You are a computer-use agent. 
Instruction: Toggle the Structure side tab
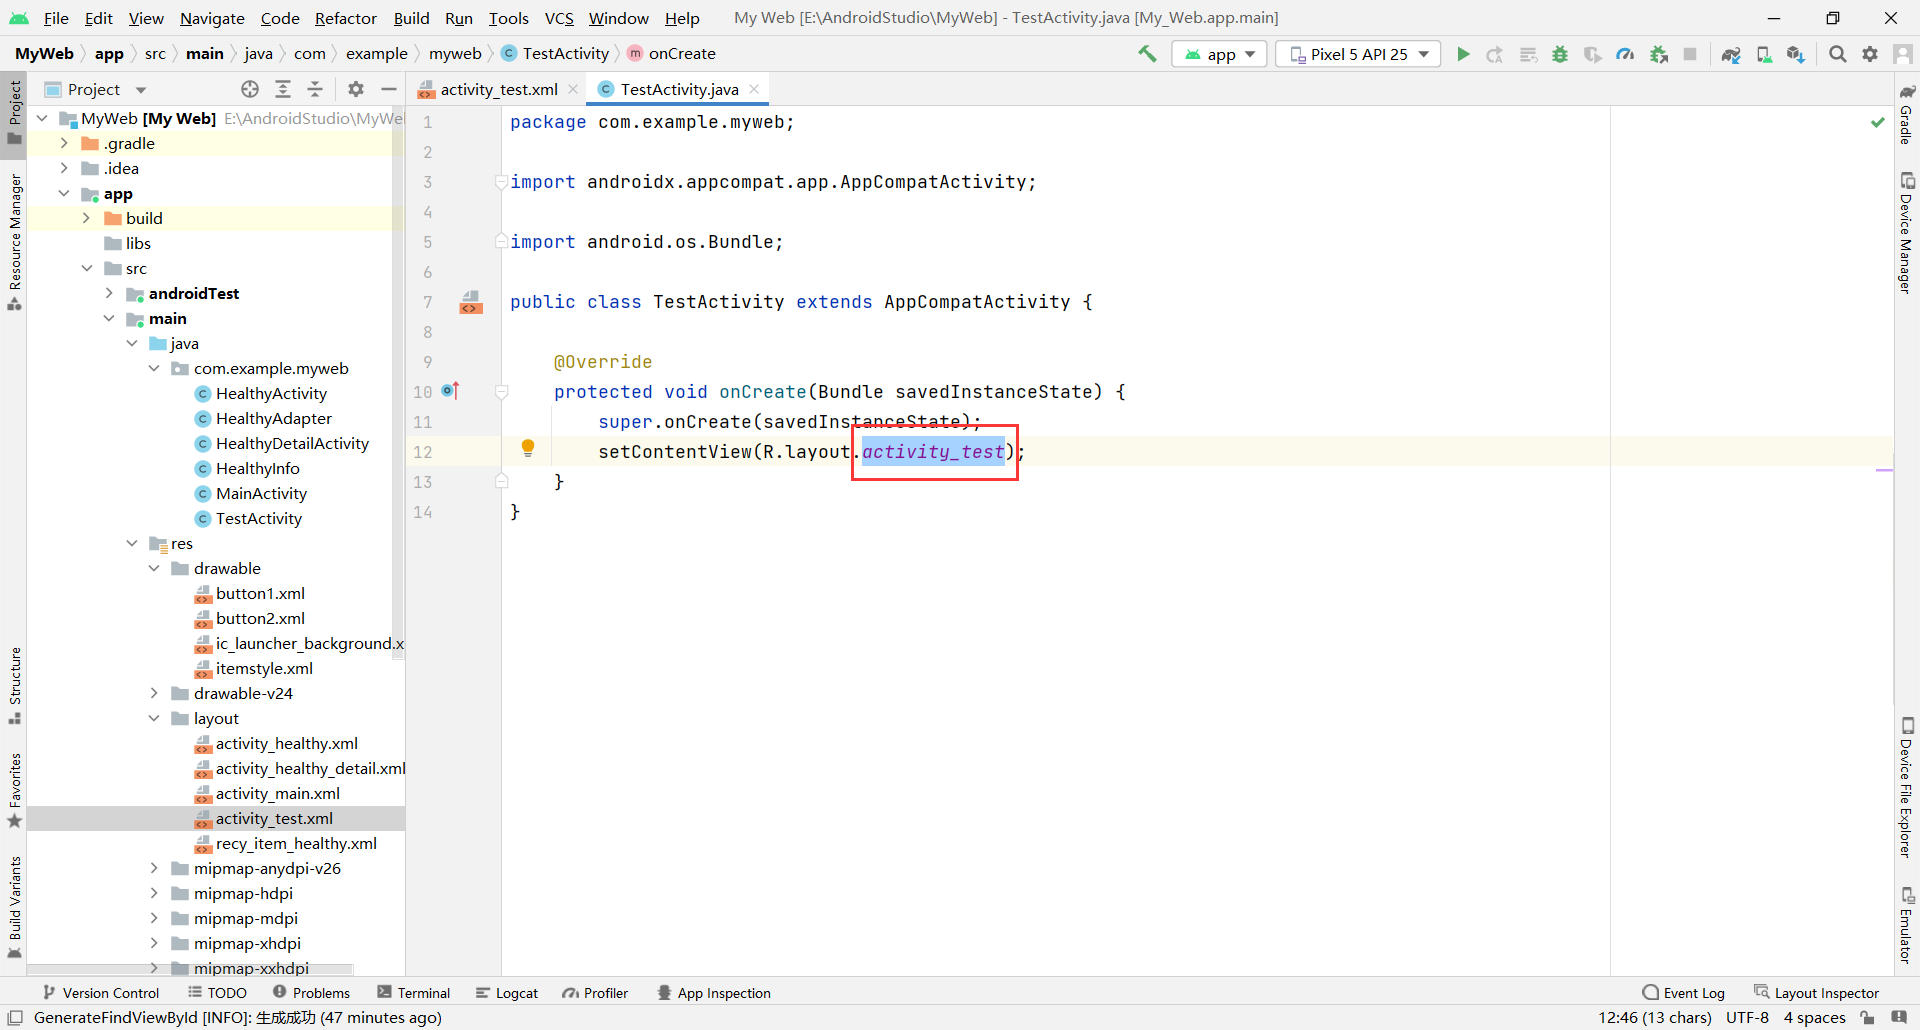point(14,685)
